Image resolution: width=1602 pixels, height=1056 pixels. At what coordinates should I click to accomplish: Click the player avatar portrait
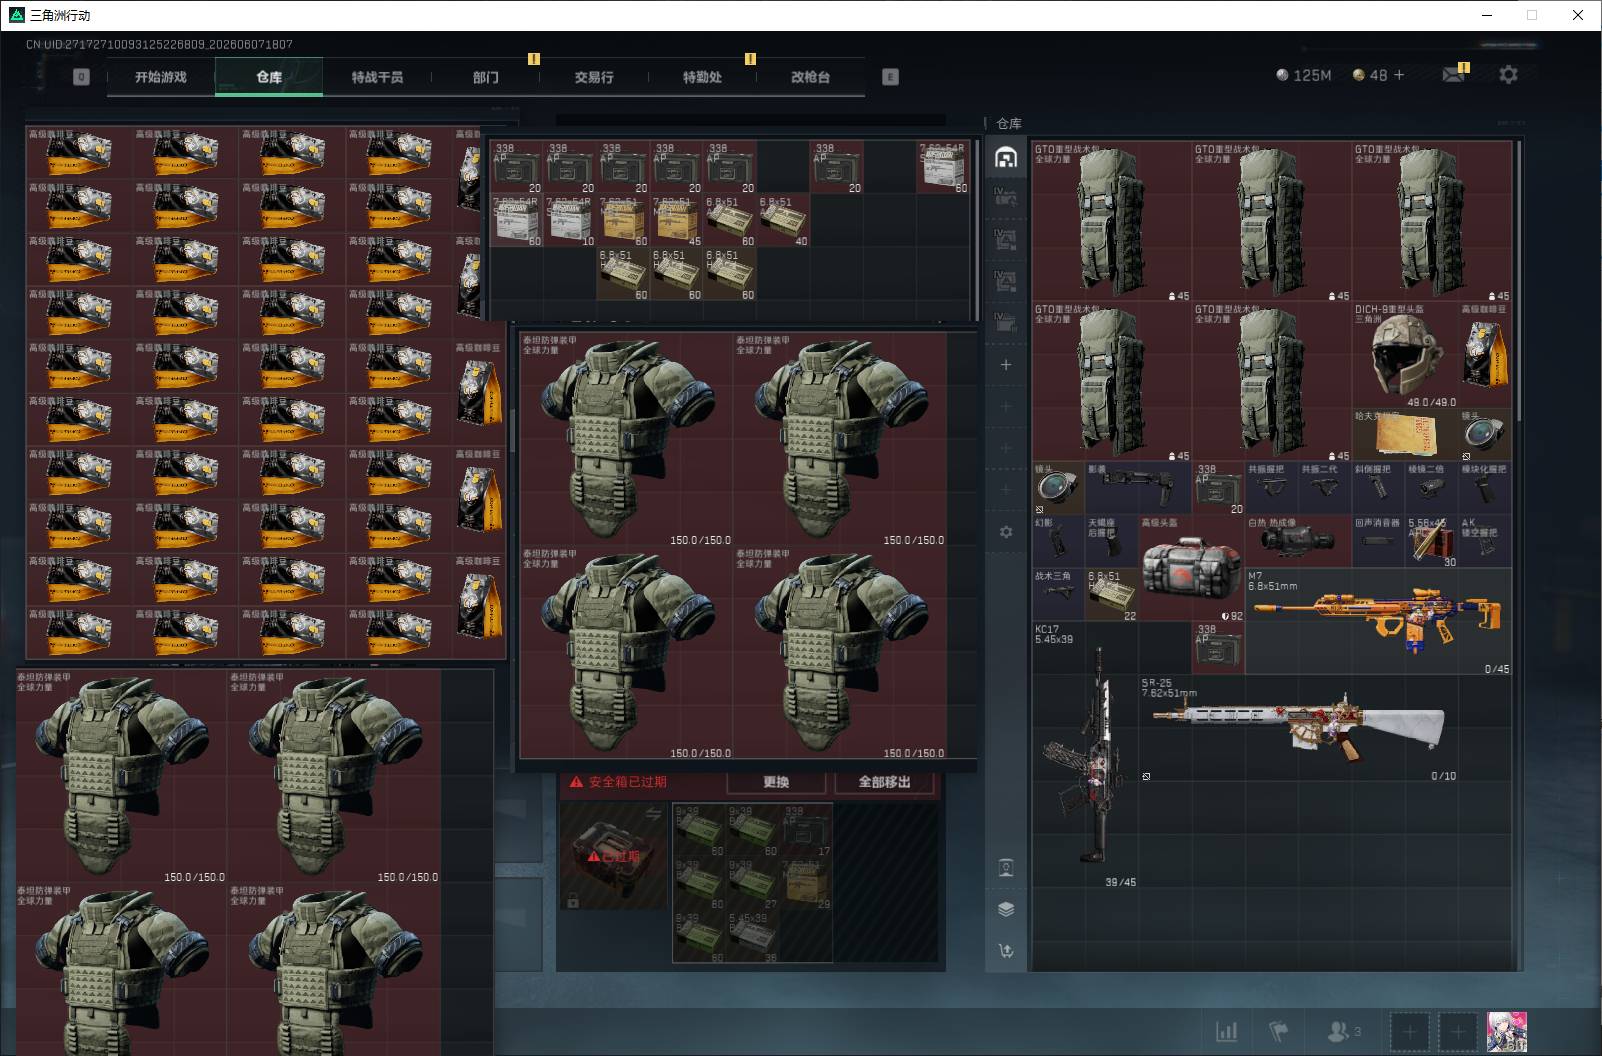tap(1507, 1031)
